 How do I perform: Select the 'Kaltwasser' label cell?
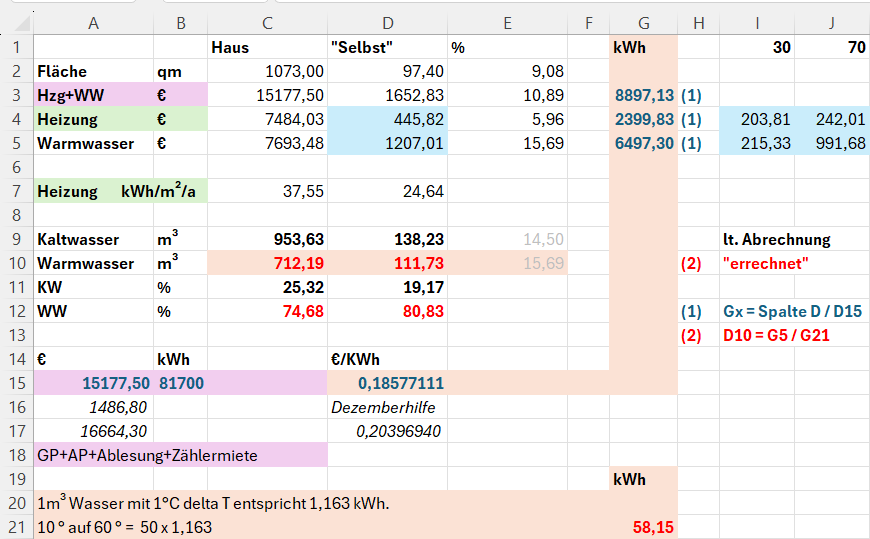(93, 239)
